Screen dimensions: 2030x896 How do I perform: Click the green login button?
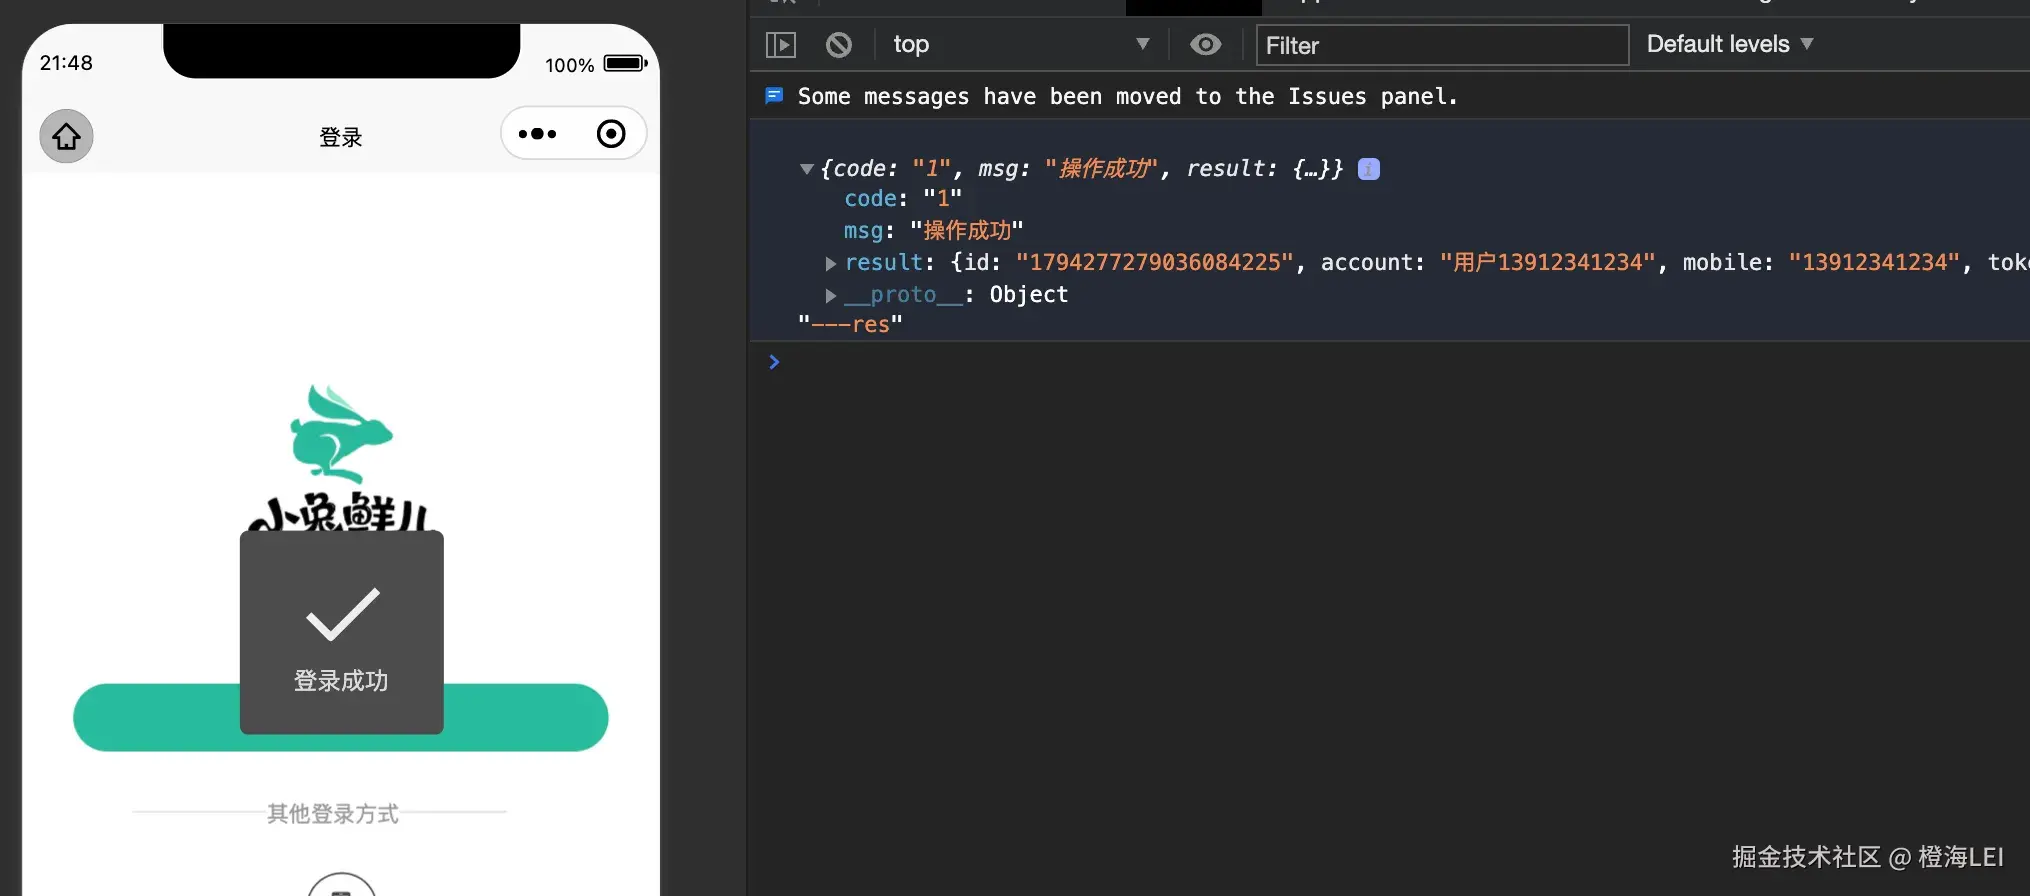[340, 717]
